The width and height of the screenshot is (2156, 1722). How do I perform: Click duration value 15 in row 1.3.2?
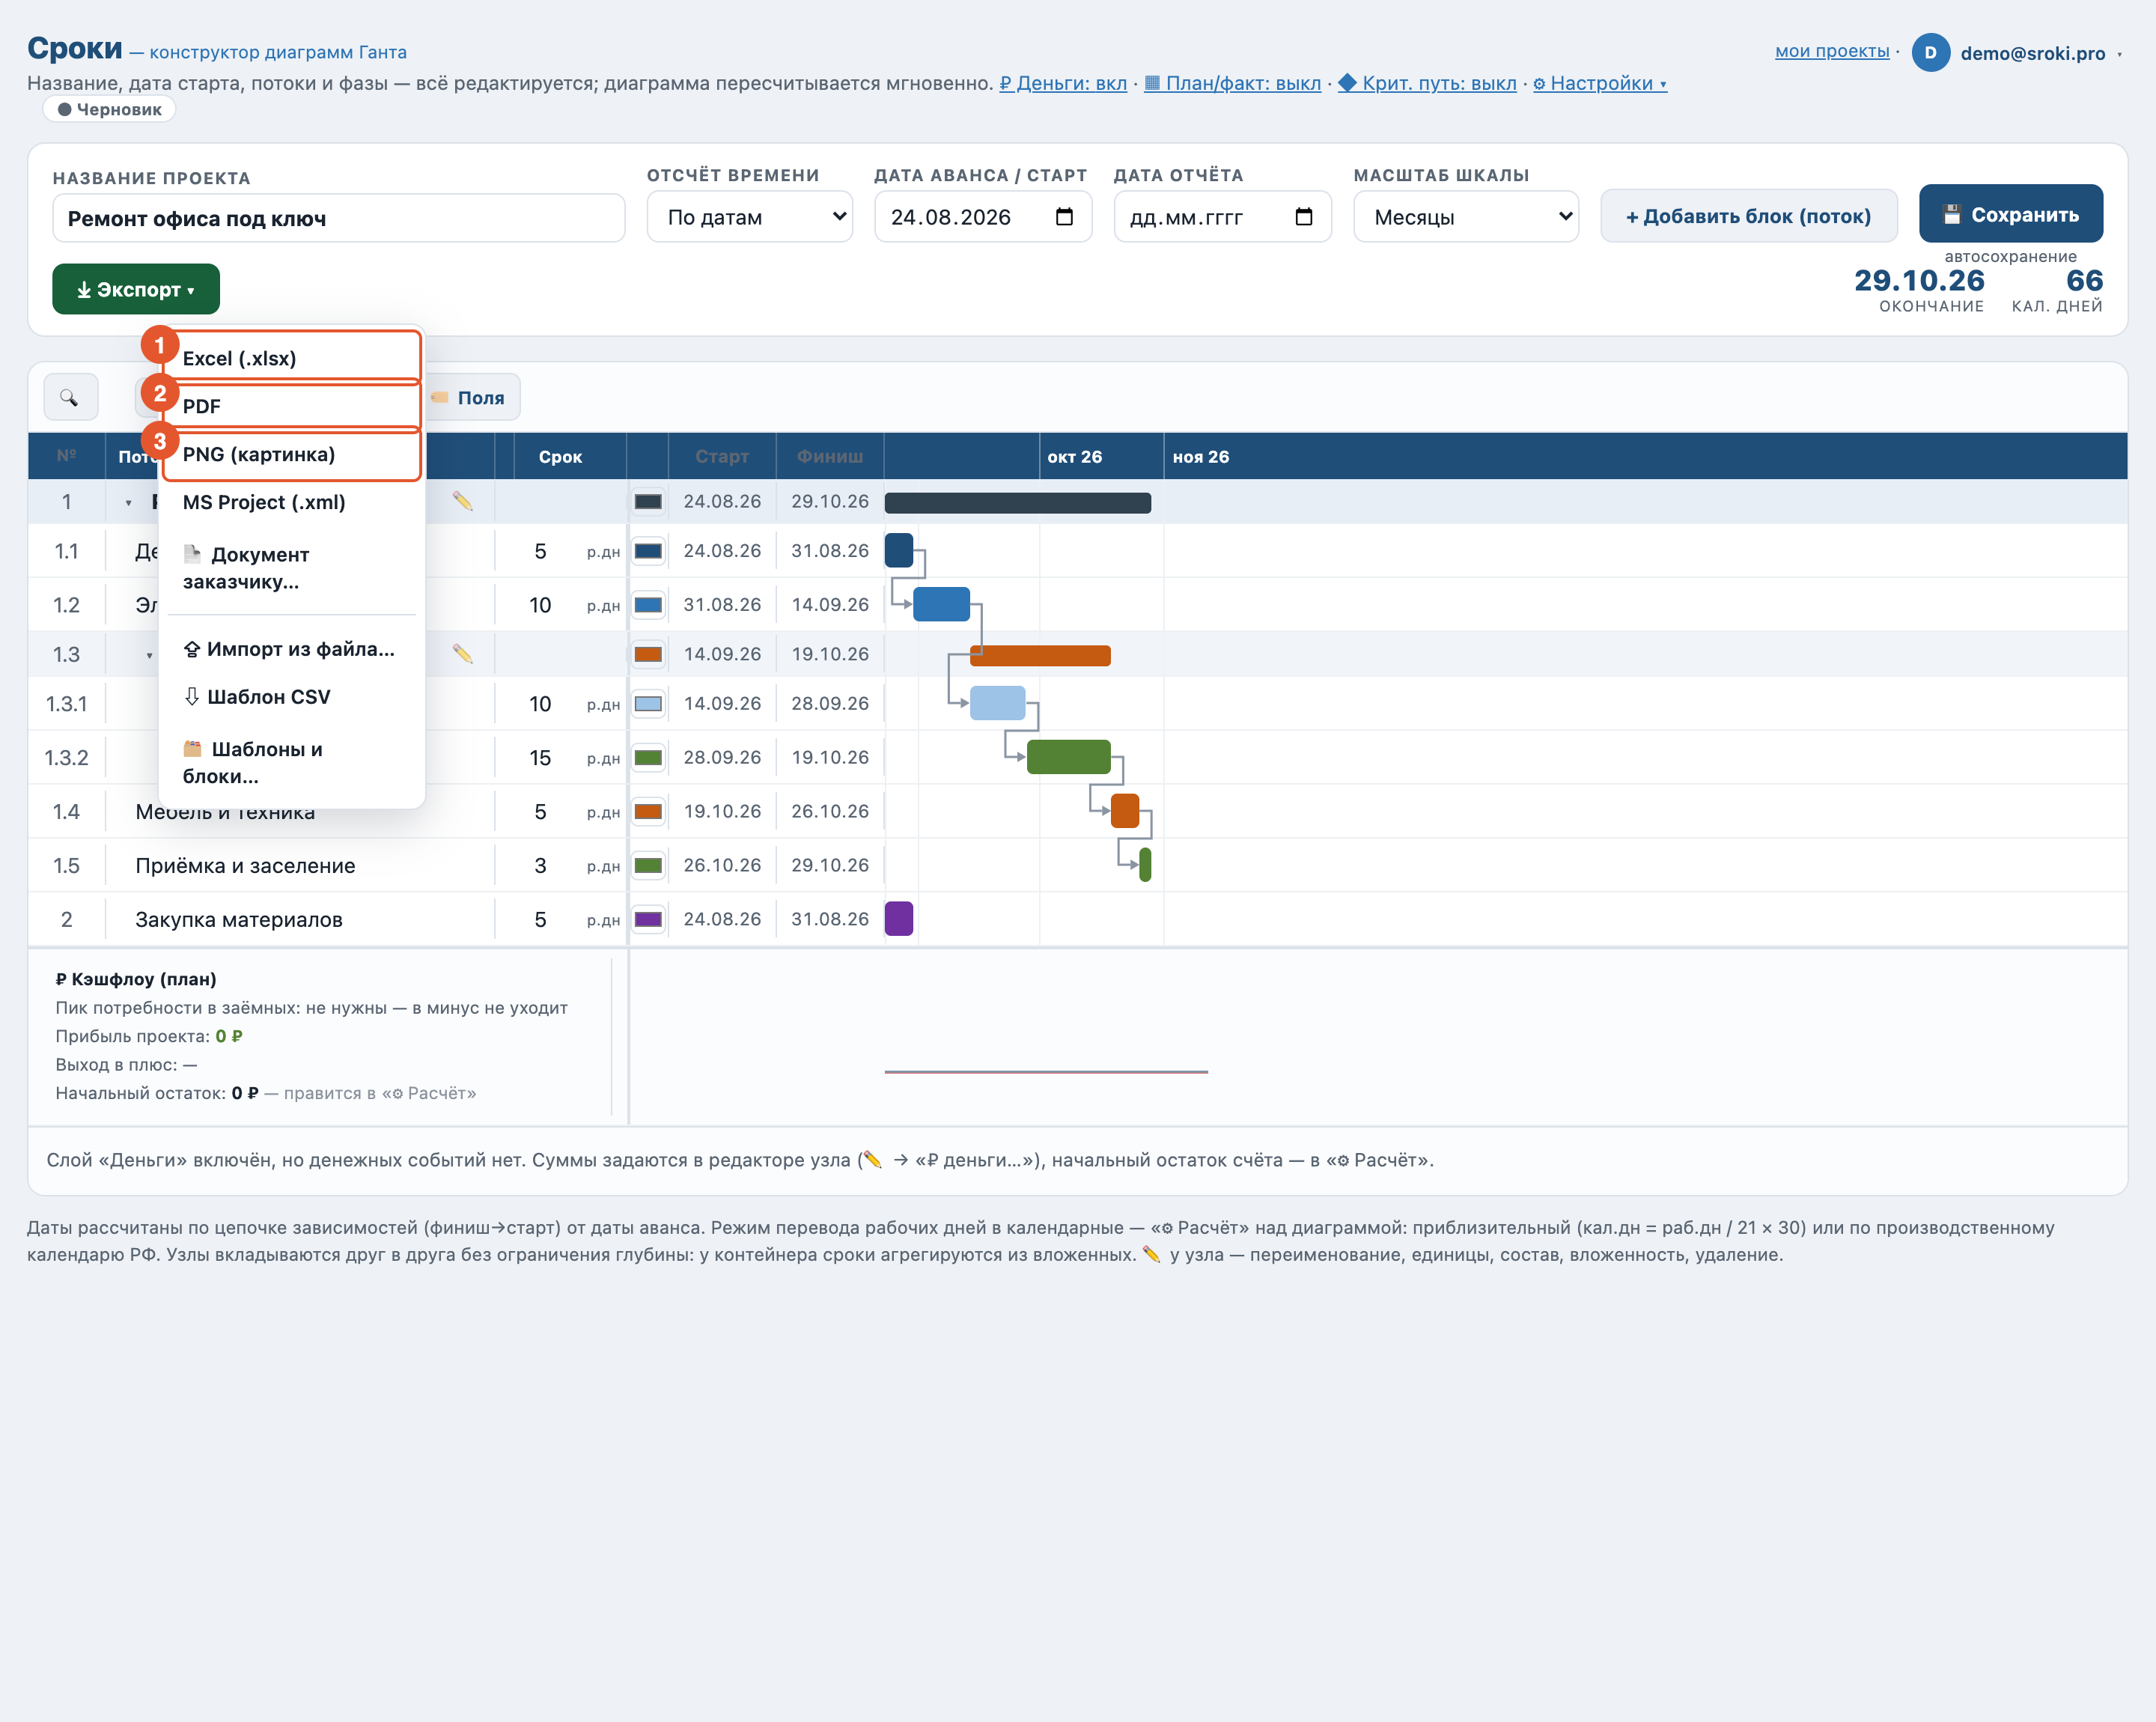(540, 758)
